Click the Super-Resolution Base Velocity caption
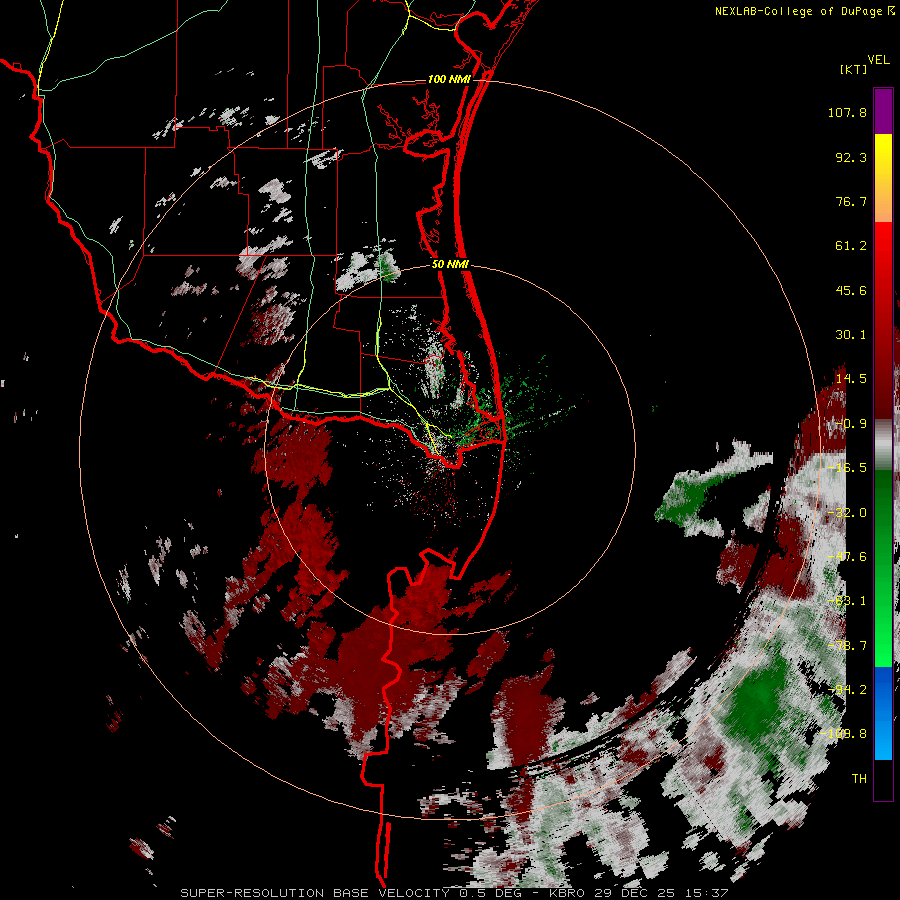The height and width of the screenshot is (900, 900). [454, 893]
